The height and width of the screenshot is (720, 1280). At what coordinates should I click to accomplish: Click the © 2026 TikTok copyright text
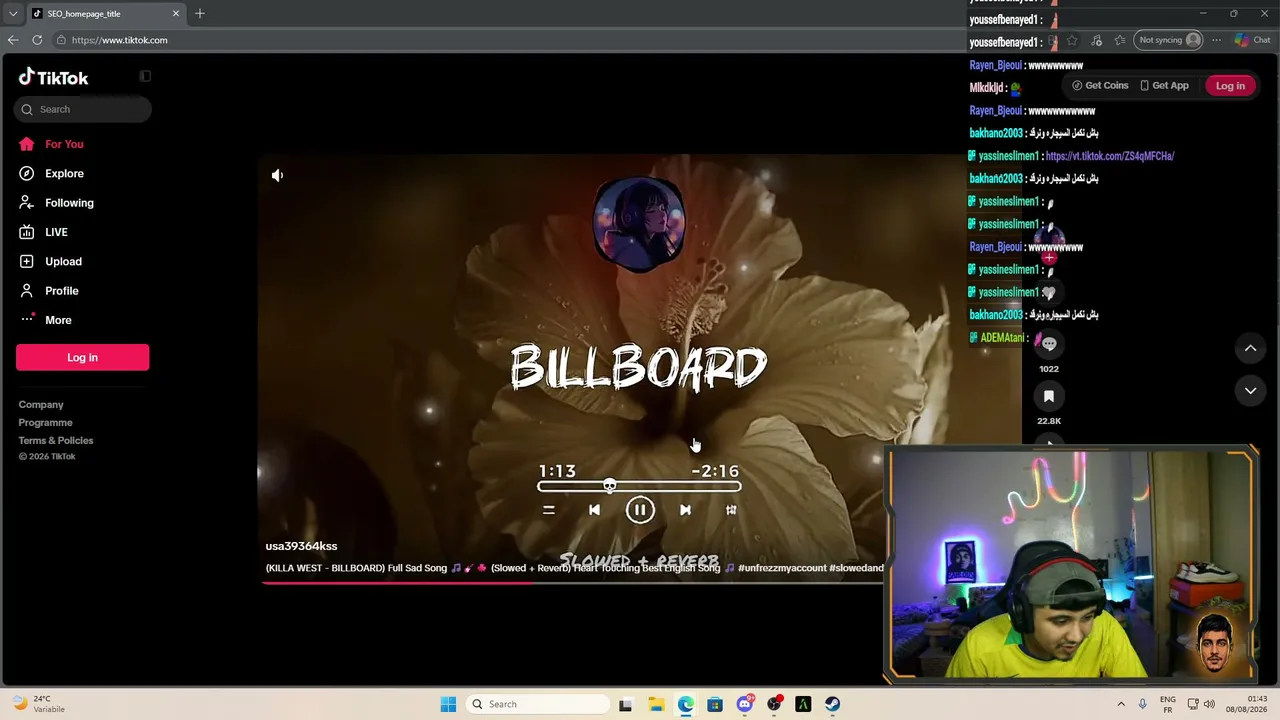click(x=47, y=457)
